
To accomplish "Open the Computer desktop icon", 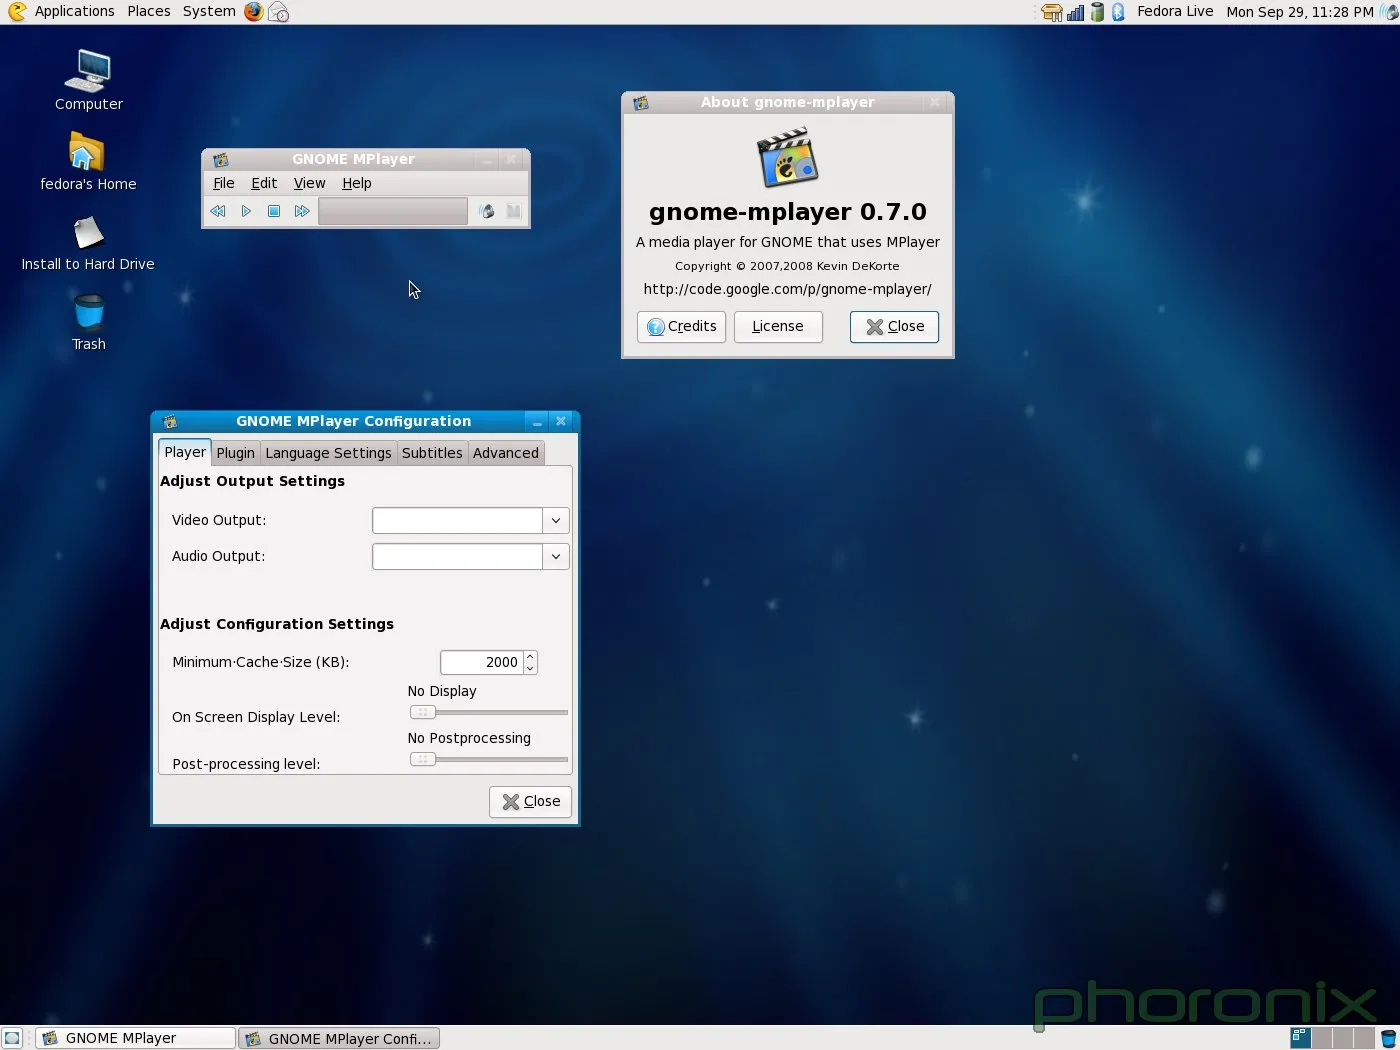I will click(88, 81).
